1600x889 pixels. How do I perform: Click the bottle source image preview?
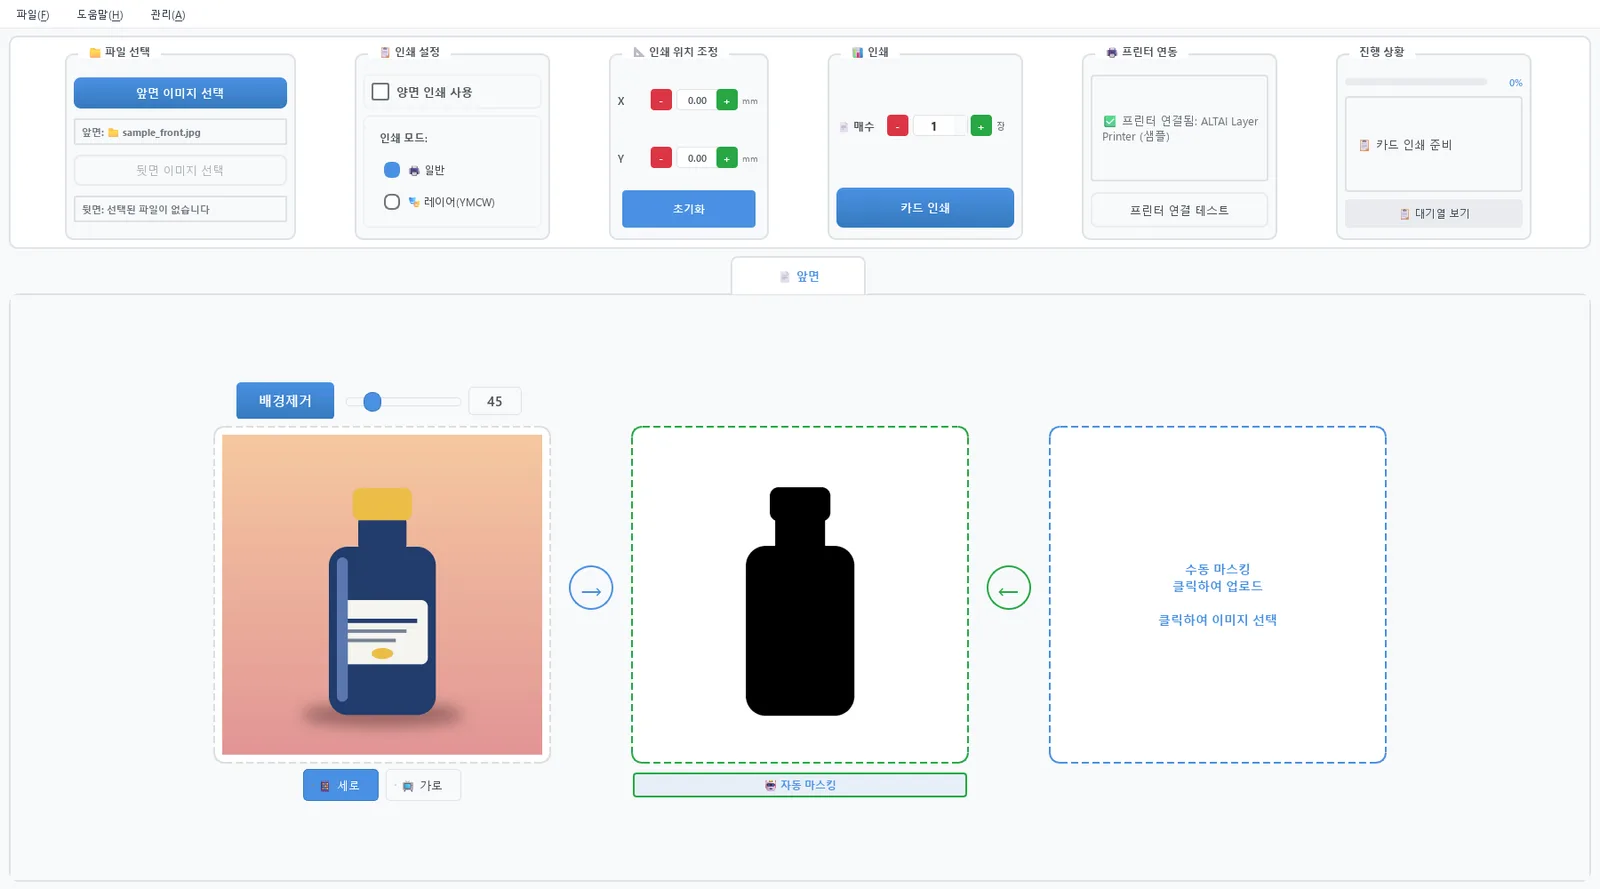tap(382, 595)
